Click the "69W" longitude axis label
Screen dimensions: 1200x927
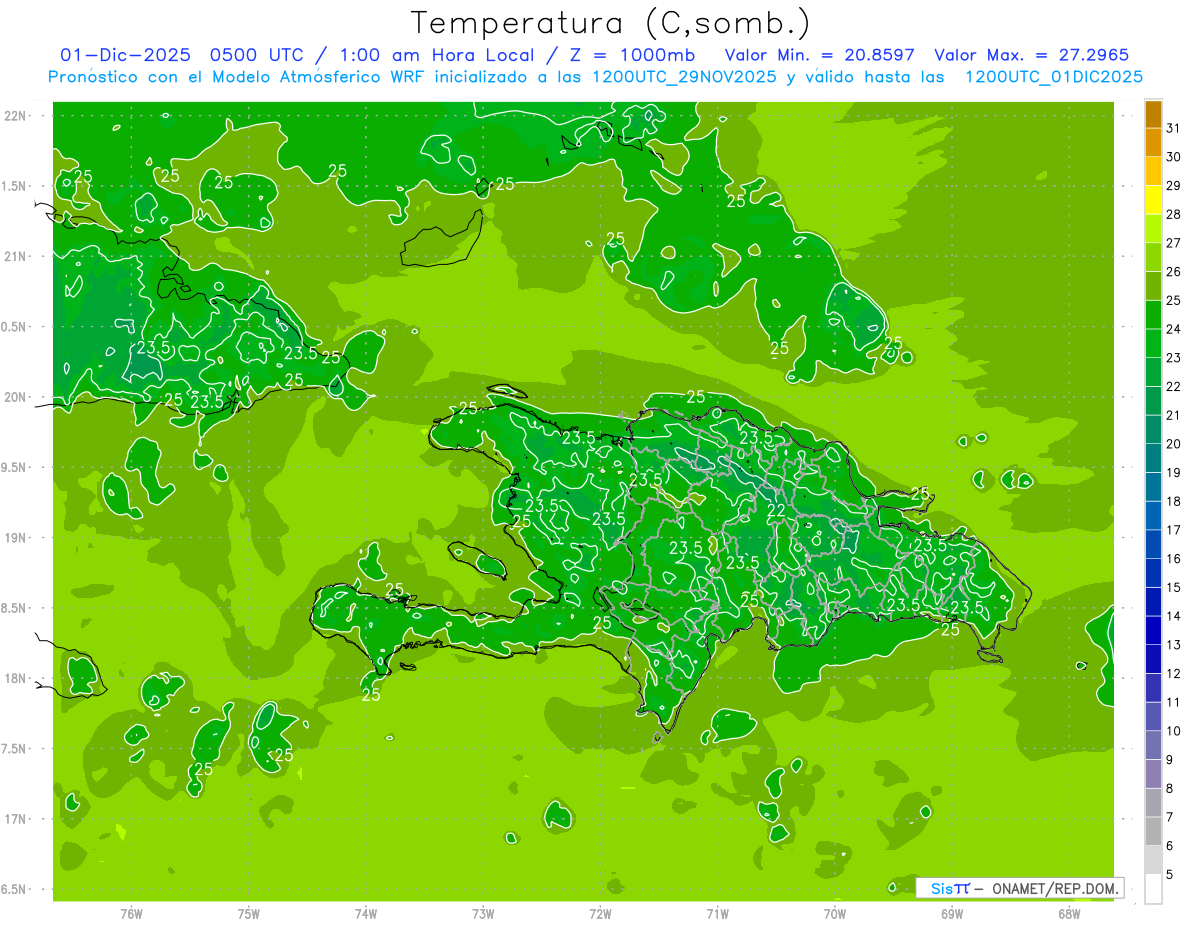(952, 914)
